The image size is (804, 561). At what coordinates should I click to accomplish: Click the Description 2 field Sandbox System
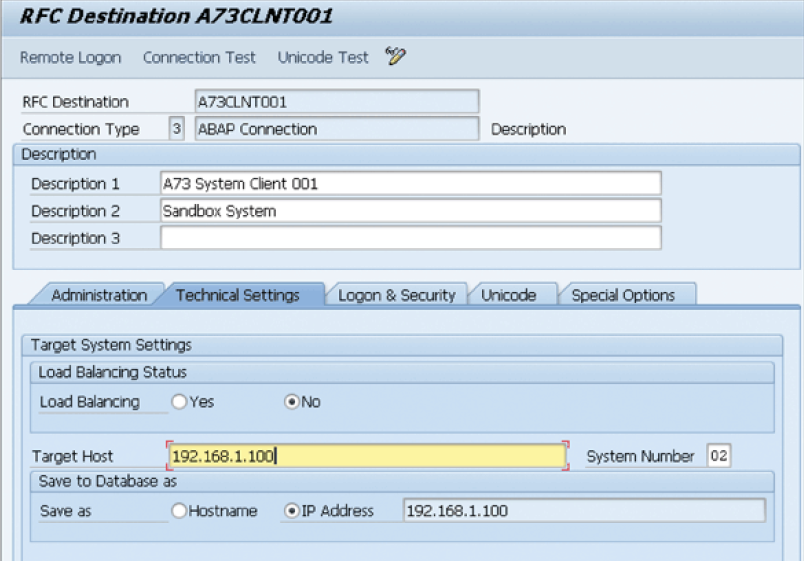[x=411, y=211]
